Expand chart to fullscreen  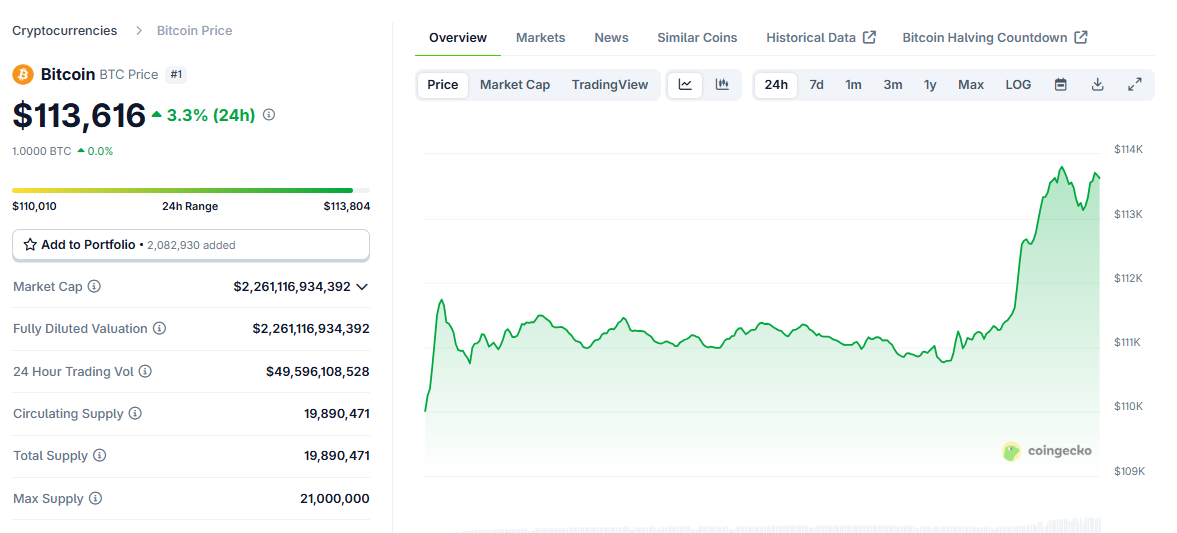pos(1134,85)
